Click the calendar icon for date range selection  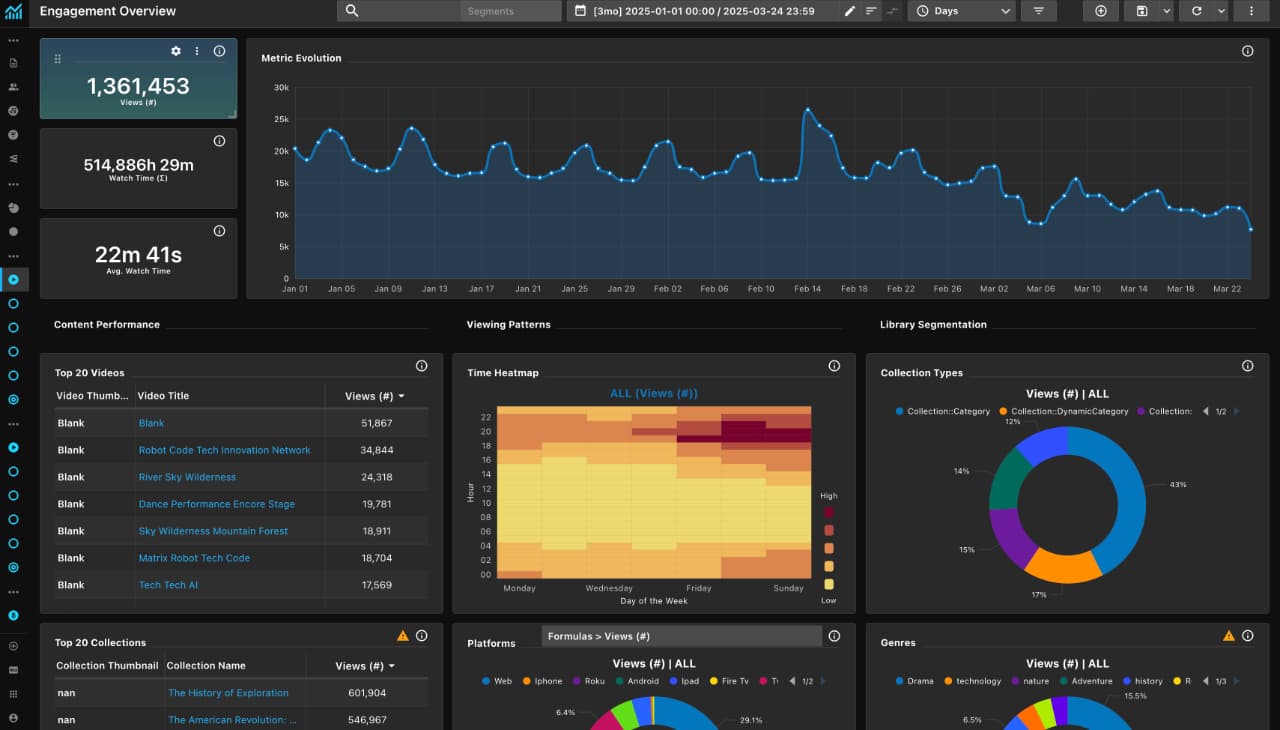tap(582, 11)
